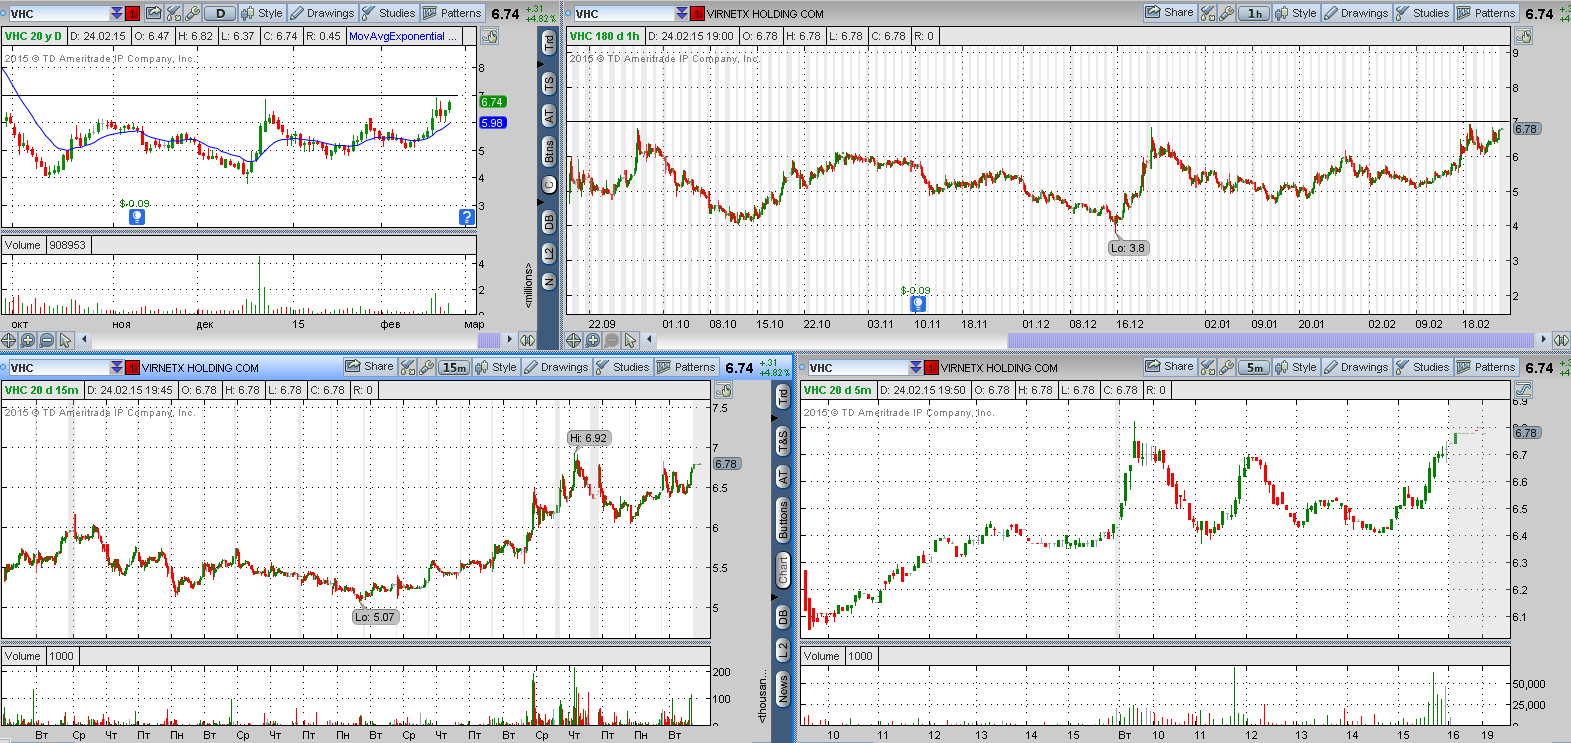Screen dimensions: 1571x743
Task: Click red link color box in daily chart
Action: click(x=132, y=13)
